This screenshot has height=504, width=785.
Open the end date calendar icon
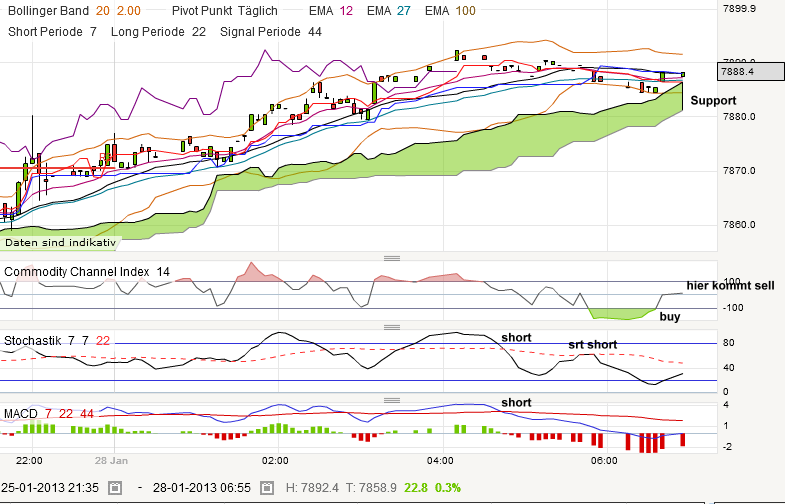(x=267, y=487)
